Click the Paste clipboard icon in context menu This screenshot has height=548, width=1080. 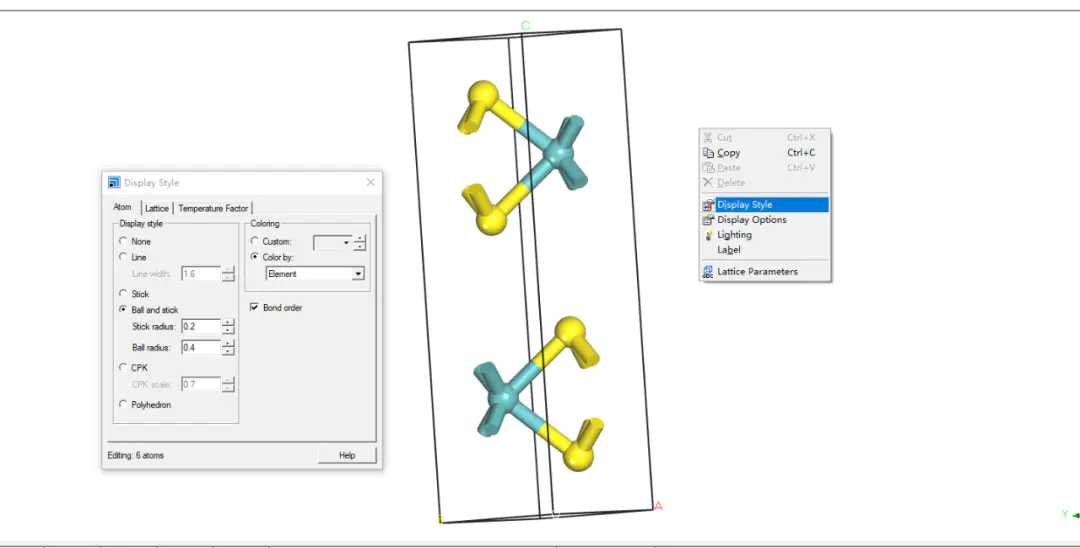[x=707, y=167]
